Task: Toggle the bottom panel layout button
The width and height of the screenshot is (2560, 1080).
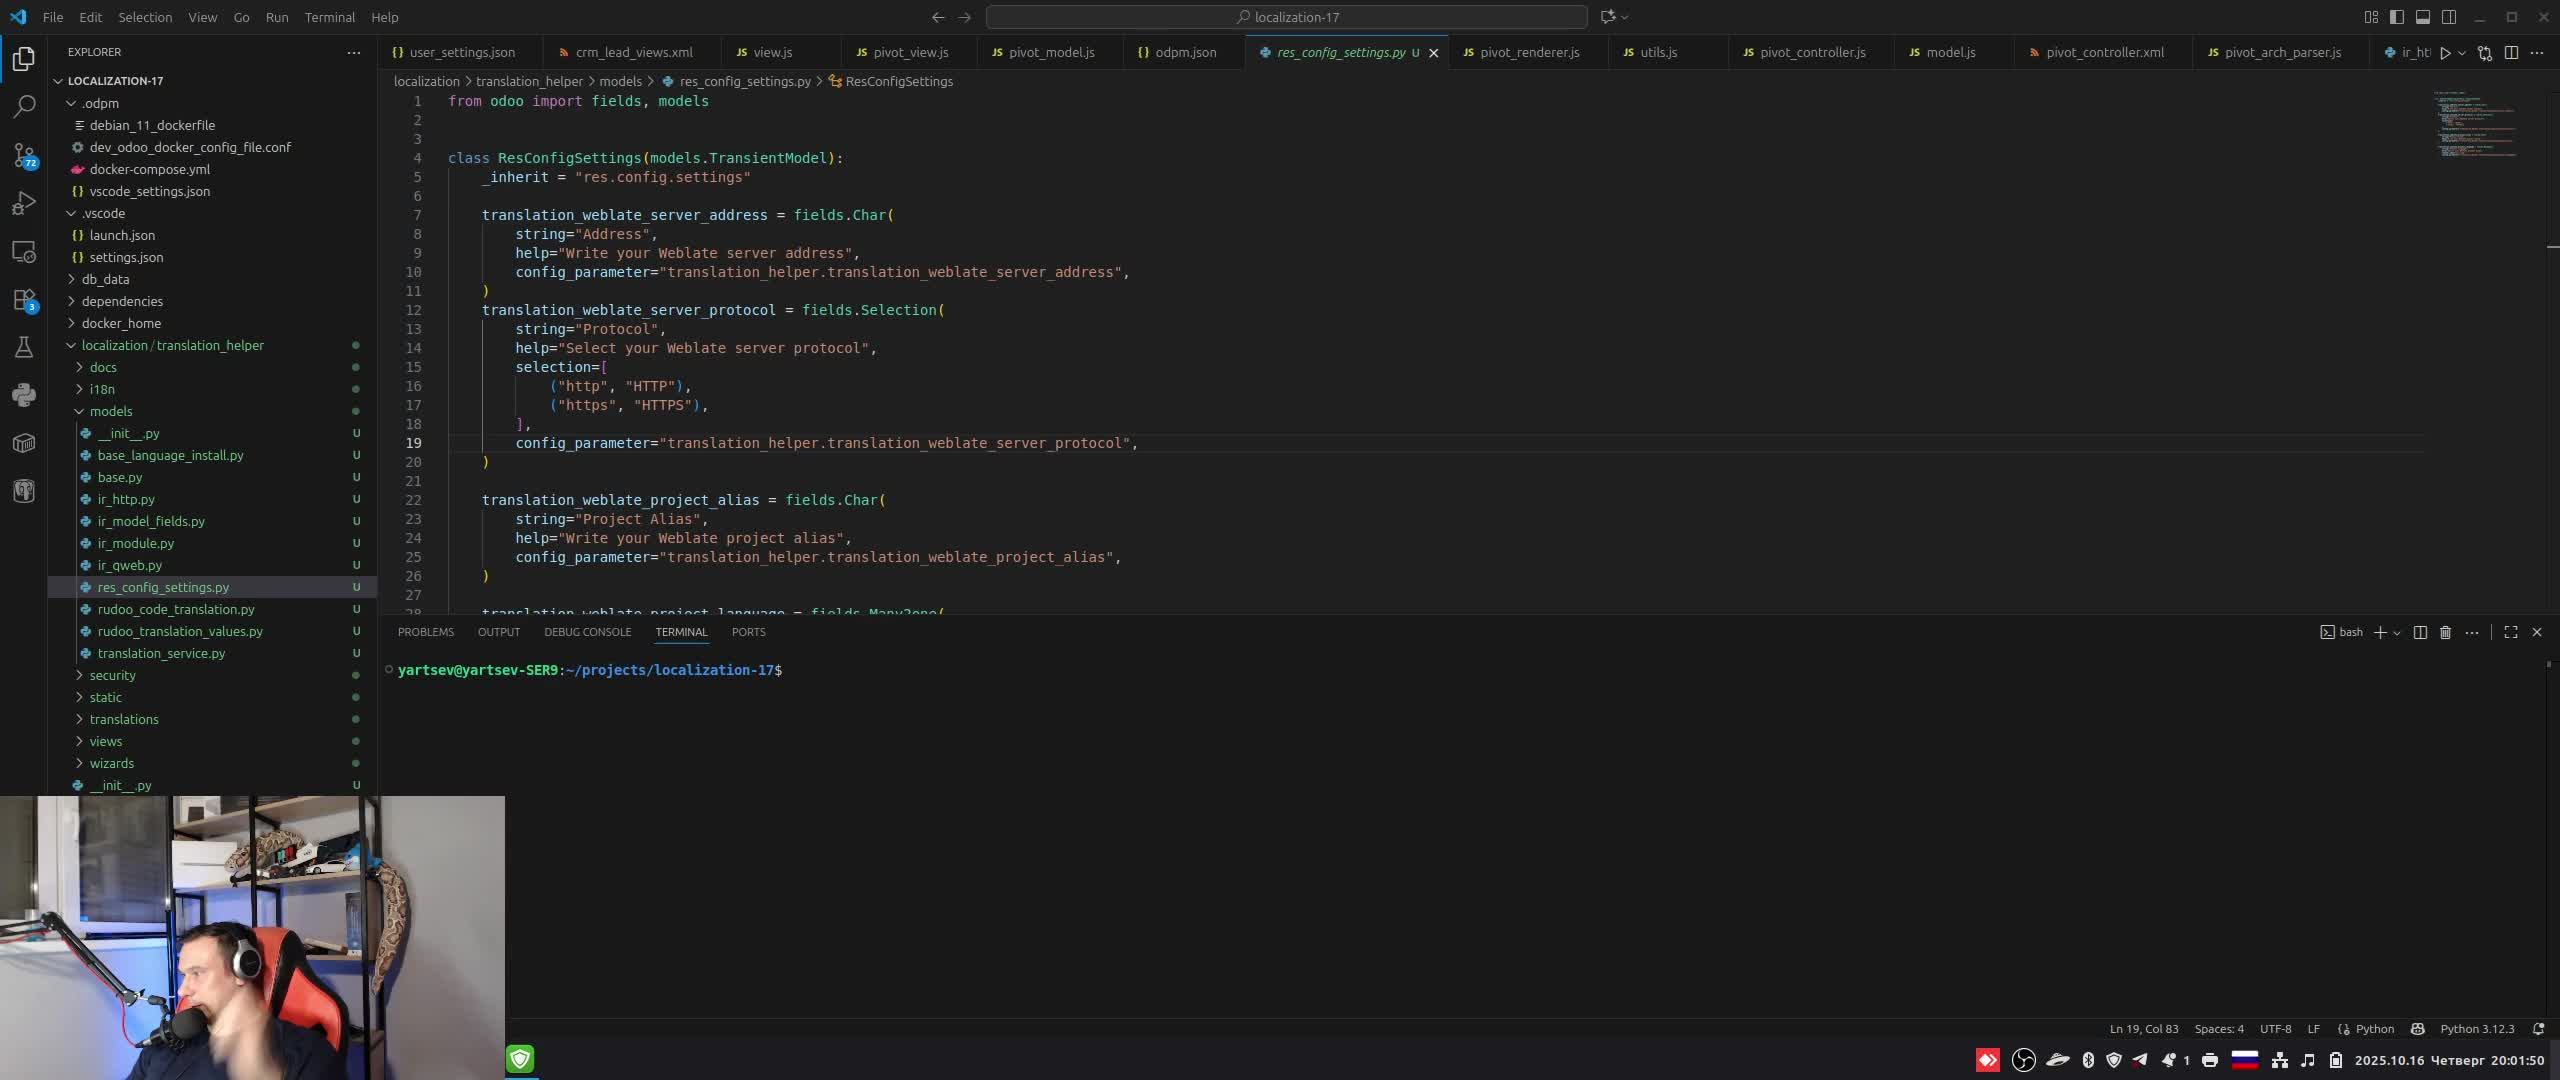Action: (x=2423, y=17)
